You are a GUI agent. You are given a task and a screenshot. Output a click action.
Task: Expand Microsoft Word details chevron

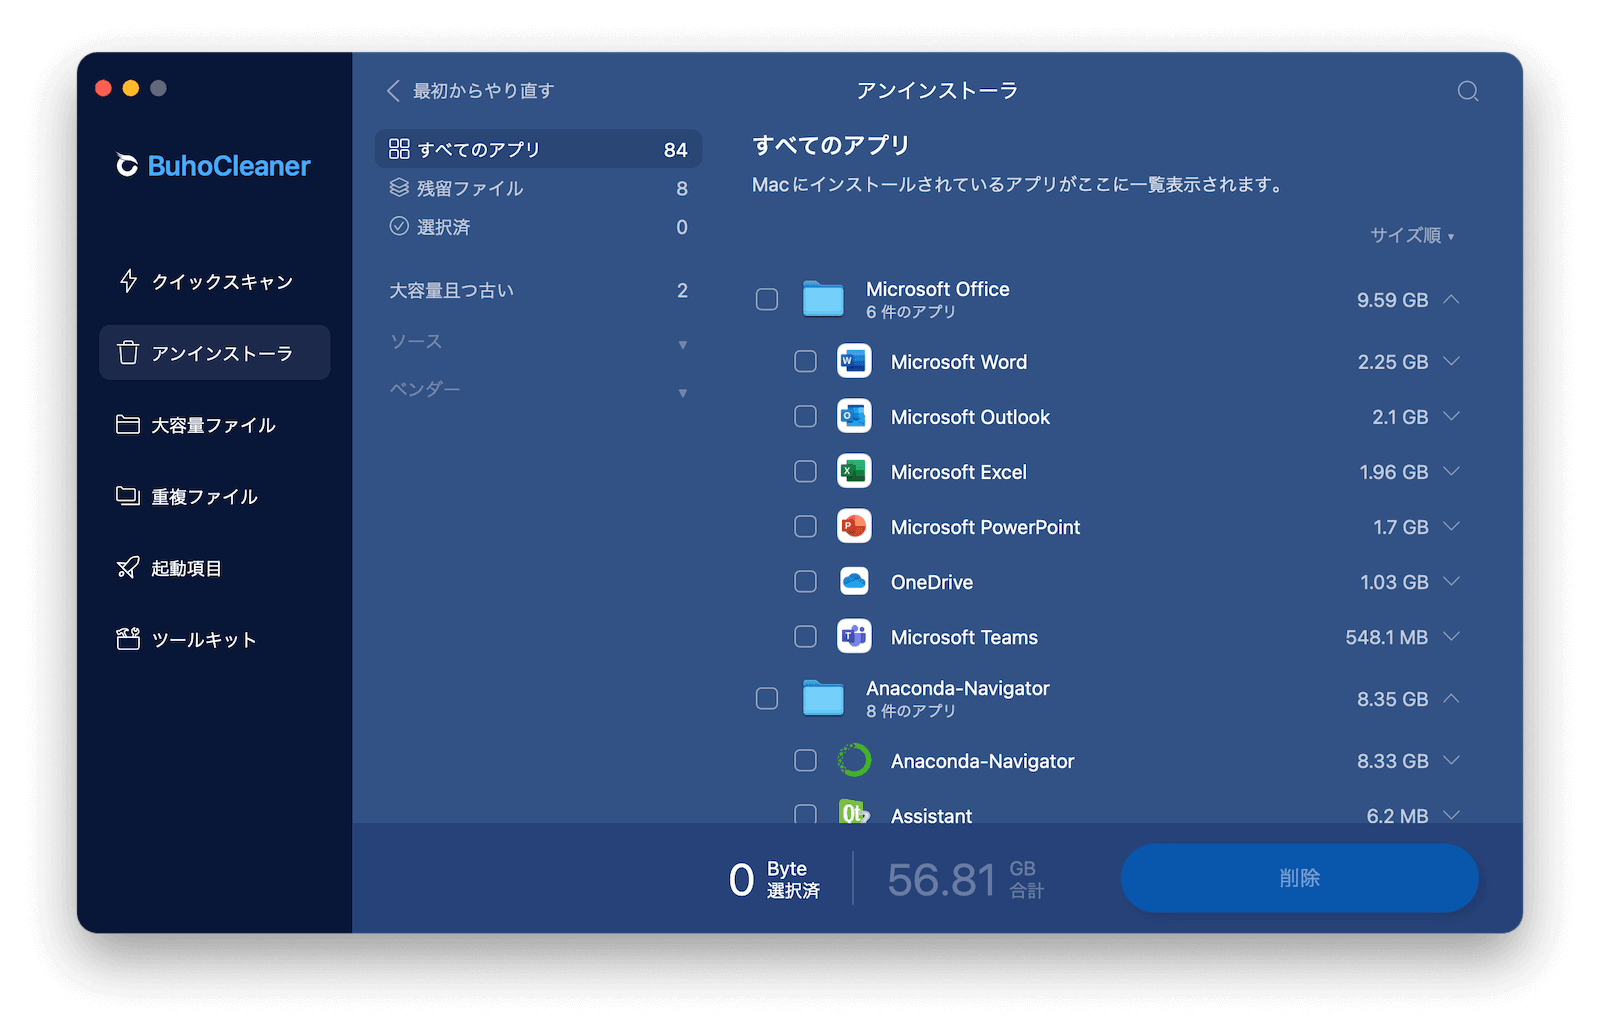click(1452, 361)
